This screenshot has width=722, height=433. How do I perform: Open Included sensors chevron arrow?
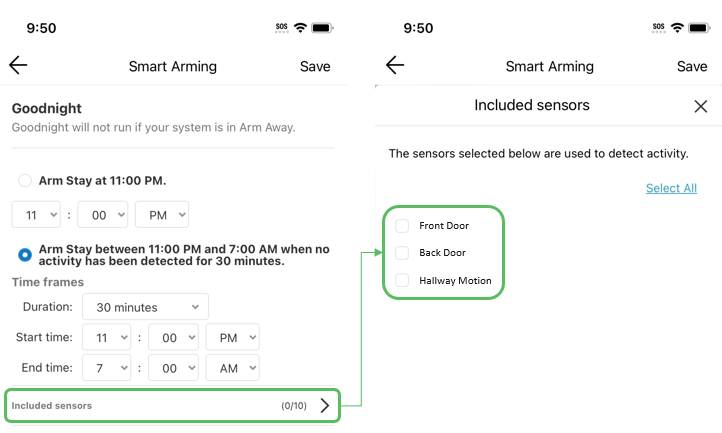(325, 405)
